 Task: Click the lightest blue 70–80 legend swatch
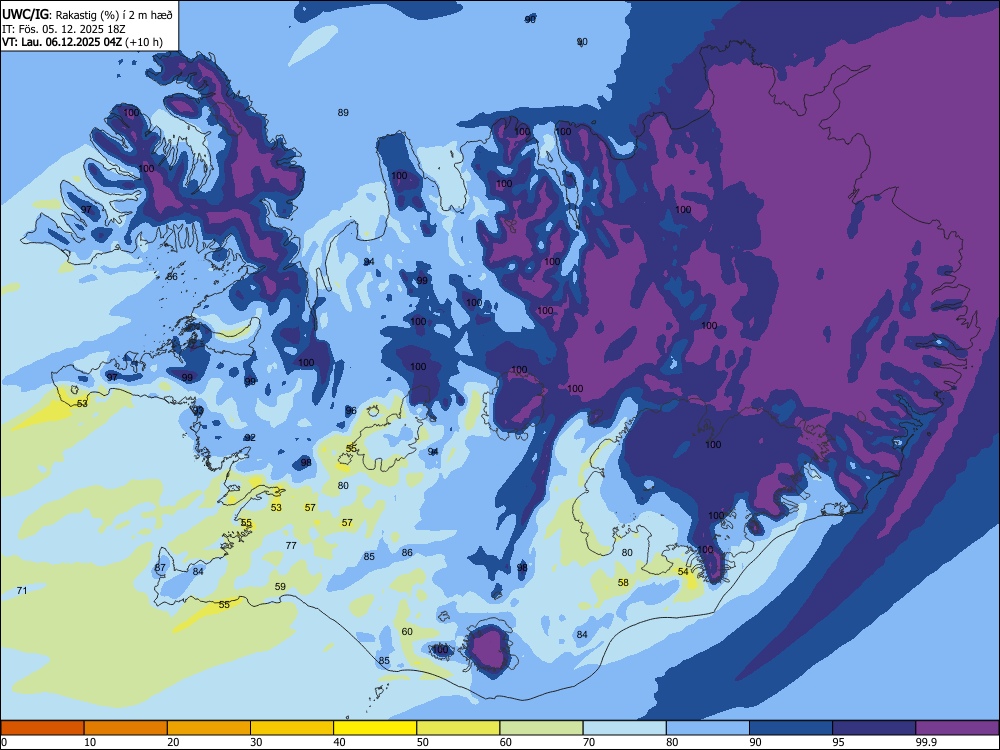click(624, 728)
